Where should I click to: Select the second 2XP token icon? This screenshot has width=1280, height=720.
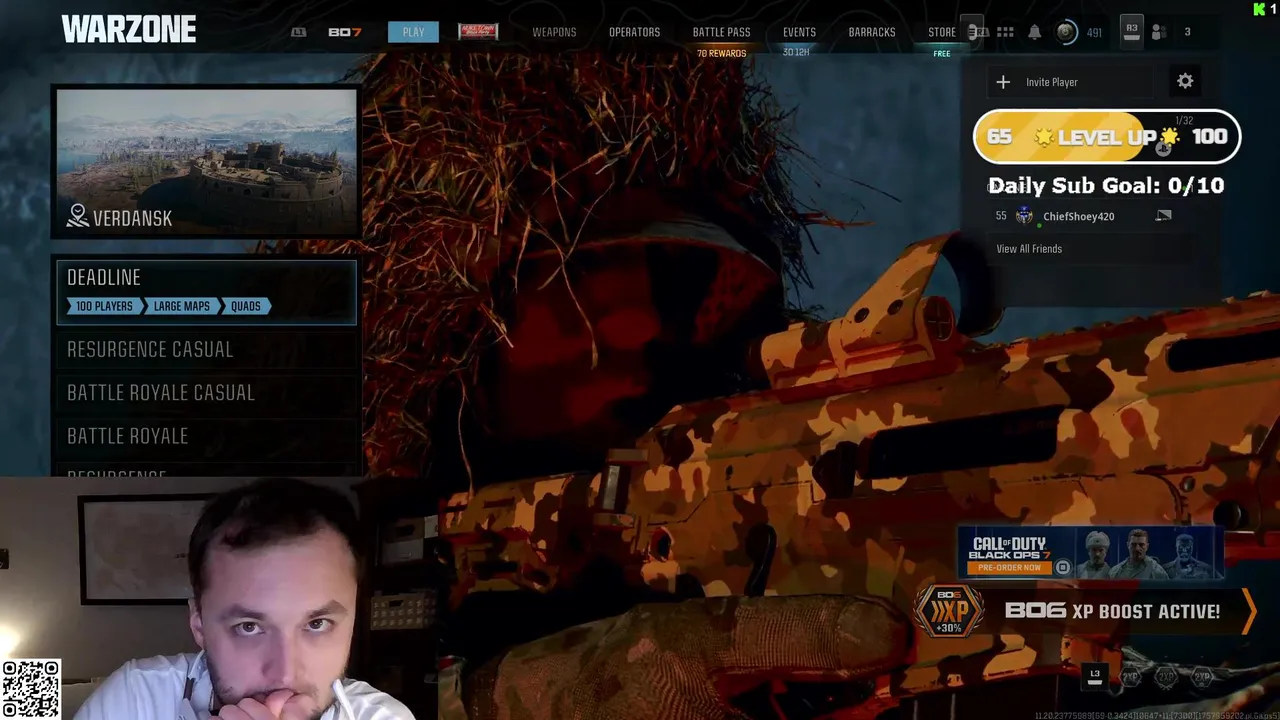click(1166, 677)
